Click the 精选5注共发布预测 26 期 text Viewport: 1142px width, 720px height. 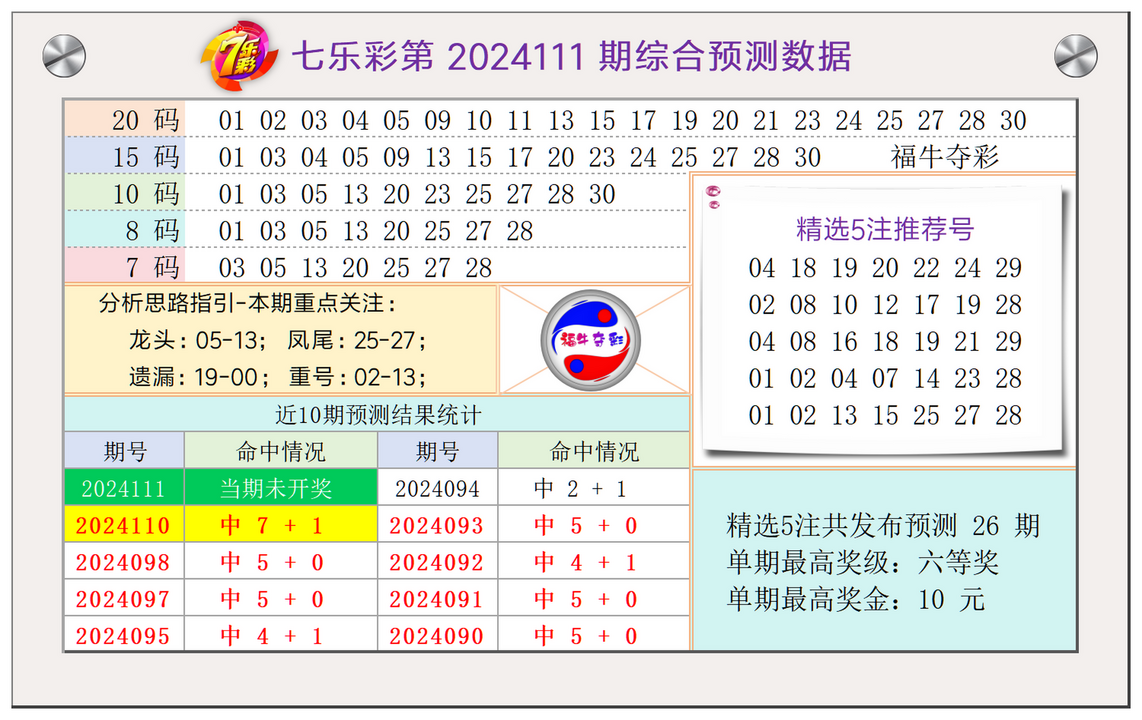[x=883, y=526]
